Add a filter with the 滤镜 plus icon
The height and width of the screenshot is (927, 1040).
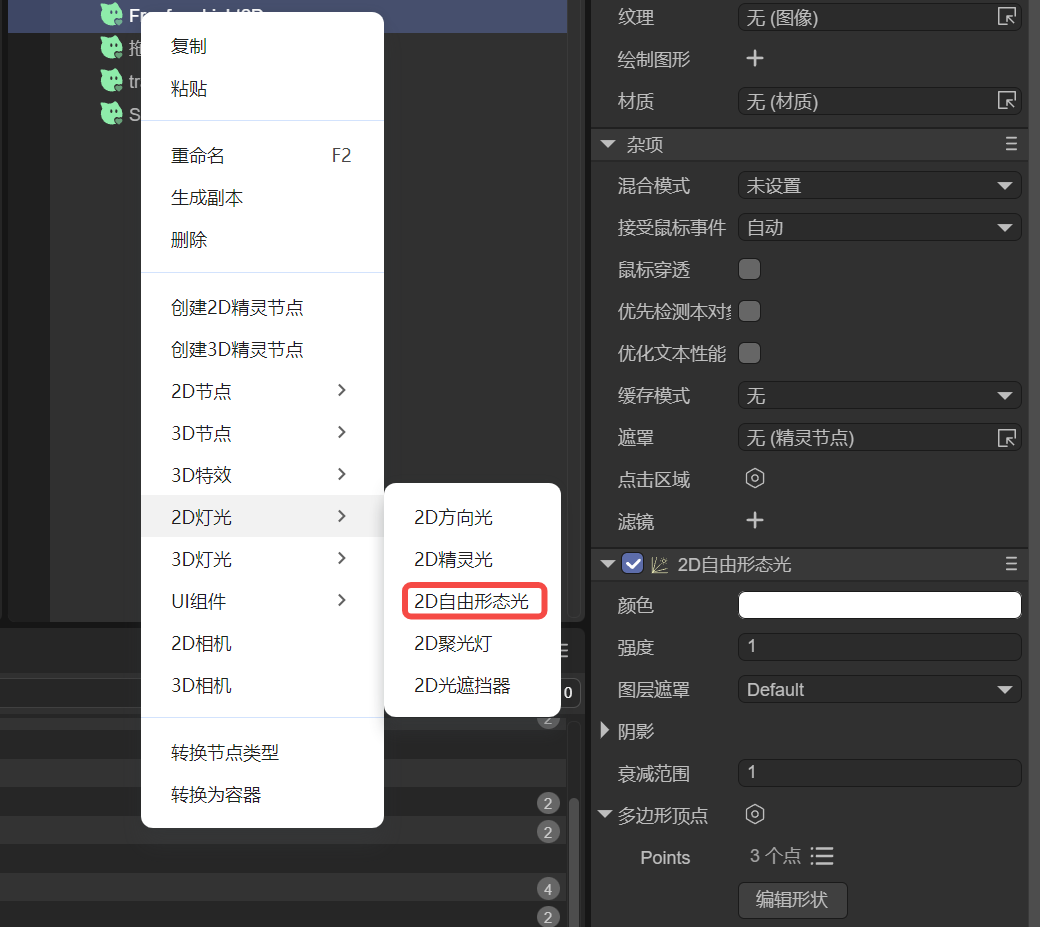(x=755, y=521)
